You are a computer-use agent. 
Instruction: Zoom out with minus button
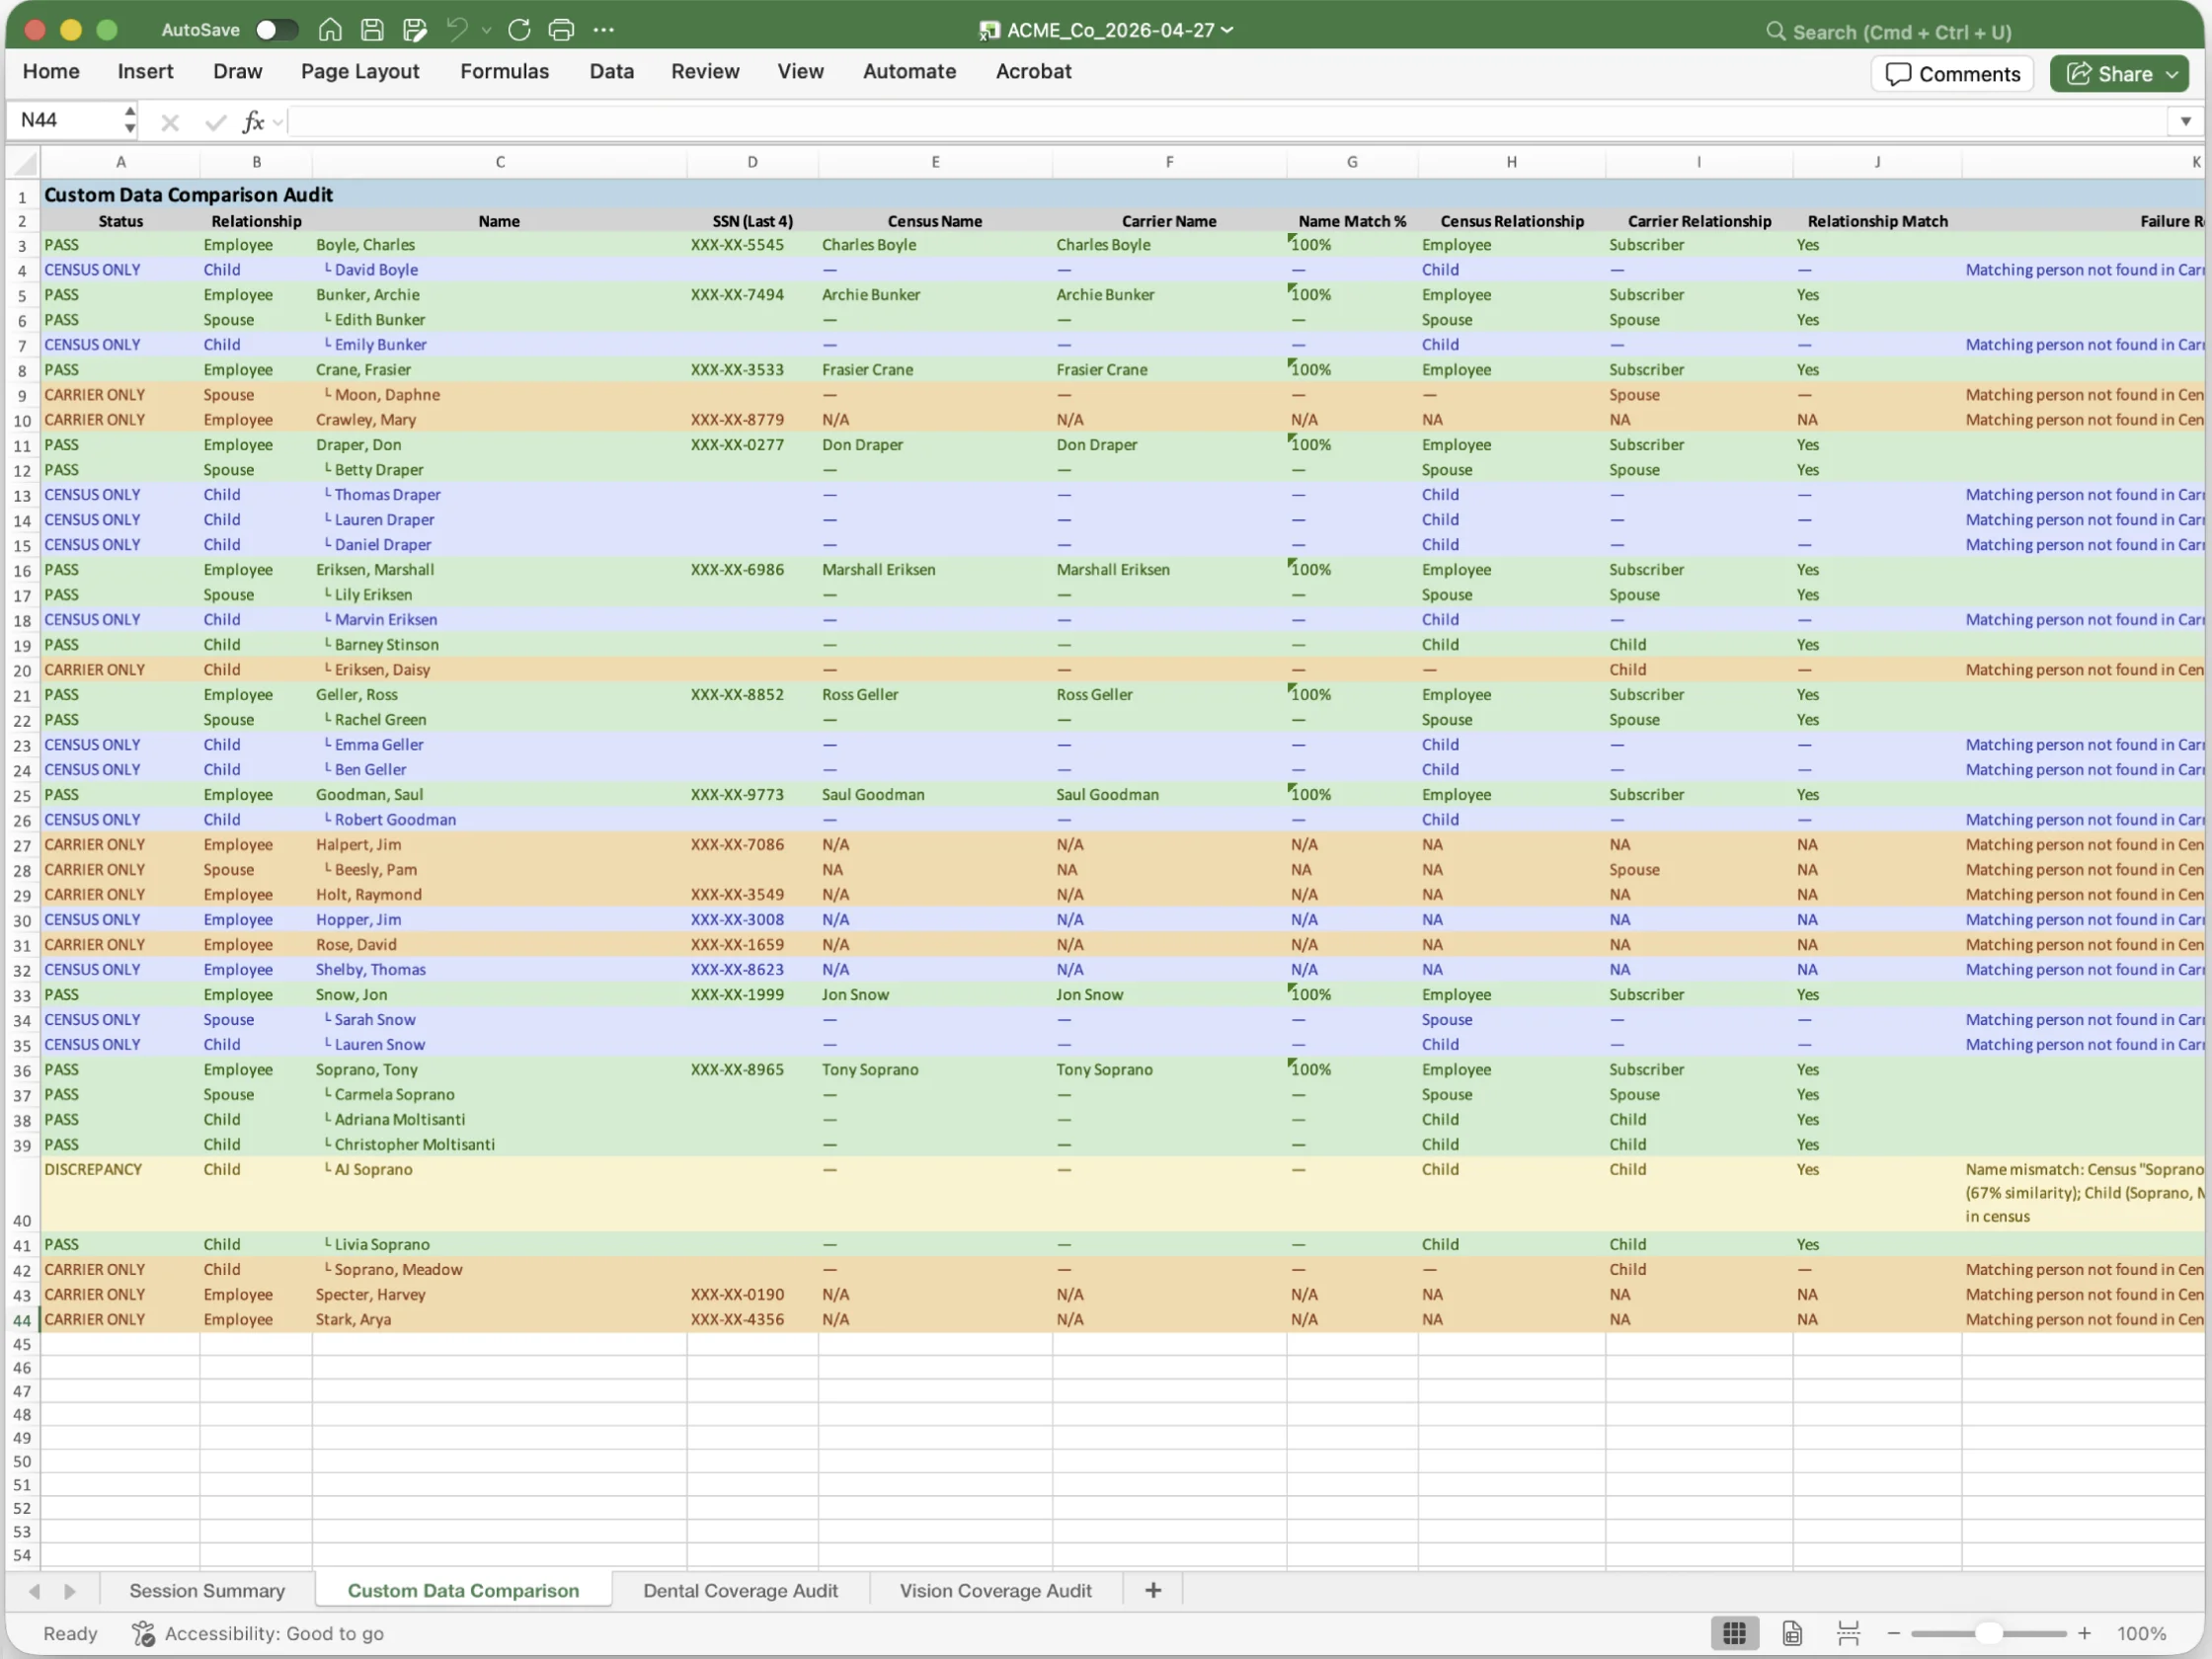click(x=1893, y=1633)
